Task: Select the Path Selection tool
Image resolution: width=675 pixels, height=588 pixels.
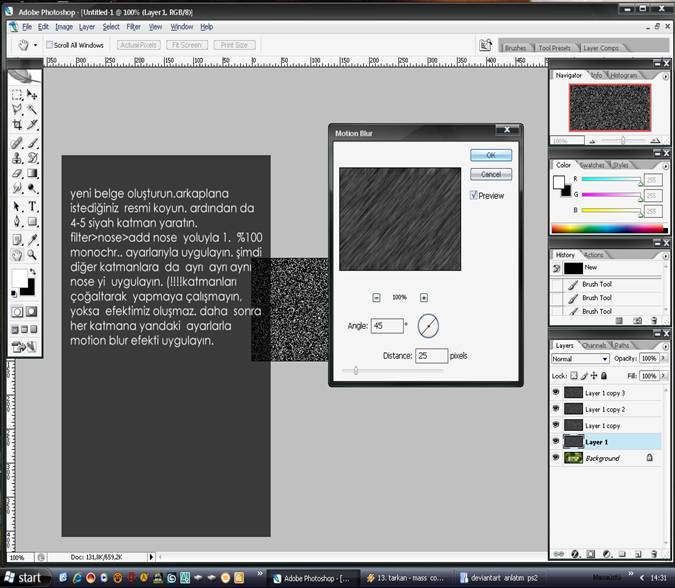Action: tap(17, 206)
